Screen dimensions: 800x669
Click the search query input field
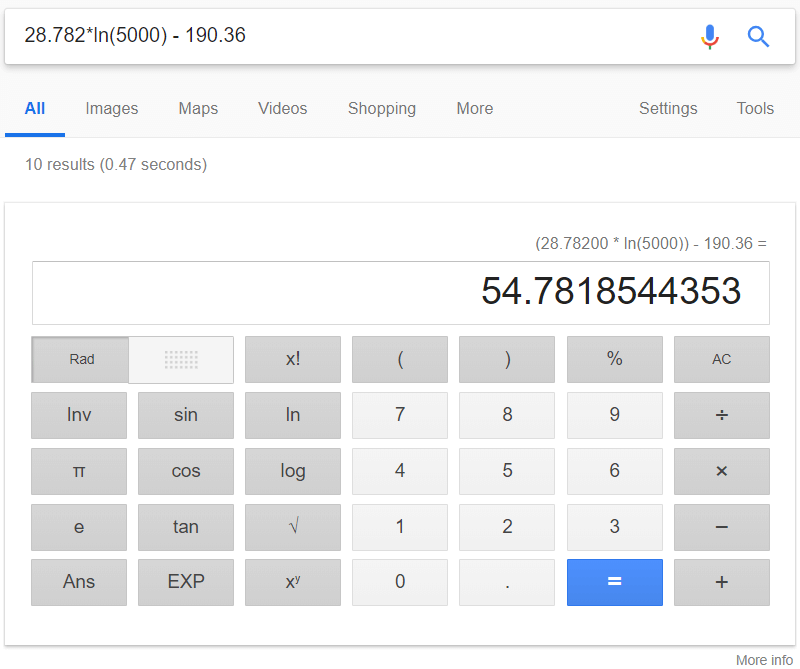tap(350, 36)
